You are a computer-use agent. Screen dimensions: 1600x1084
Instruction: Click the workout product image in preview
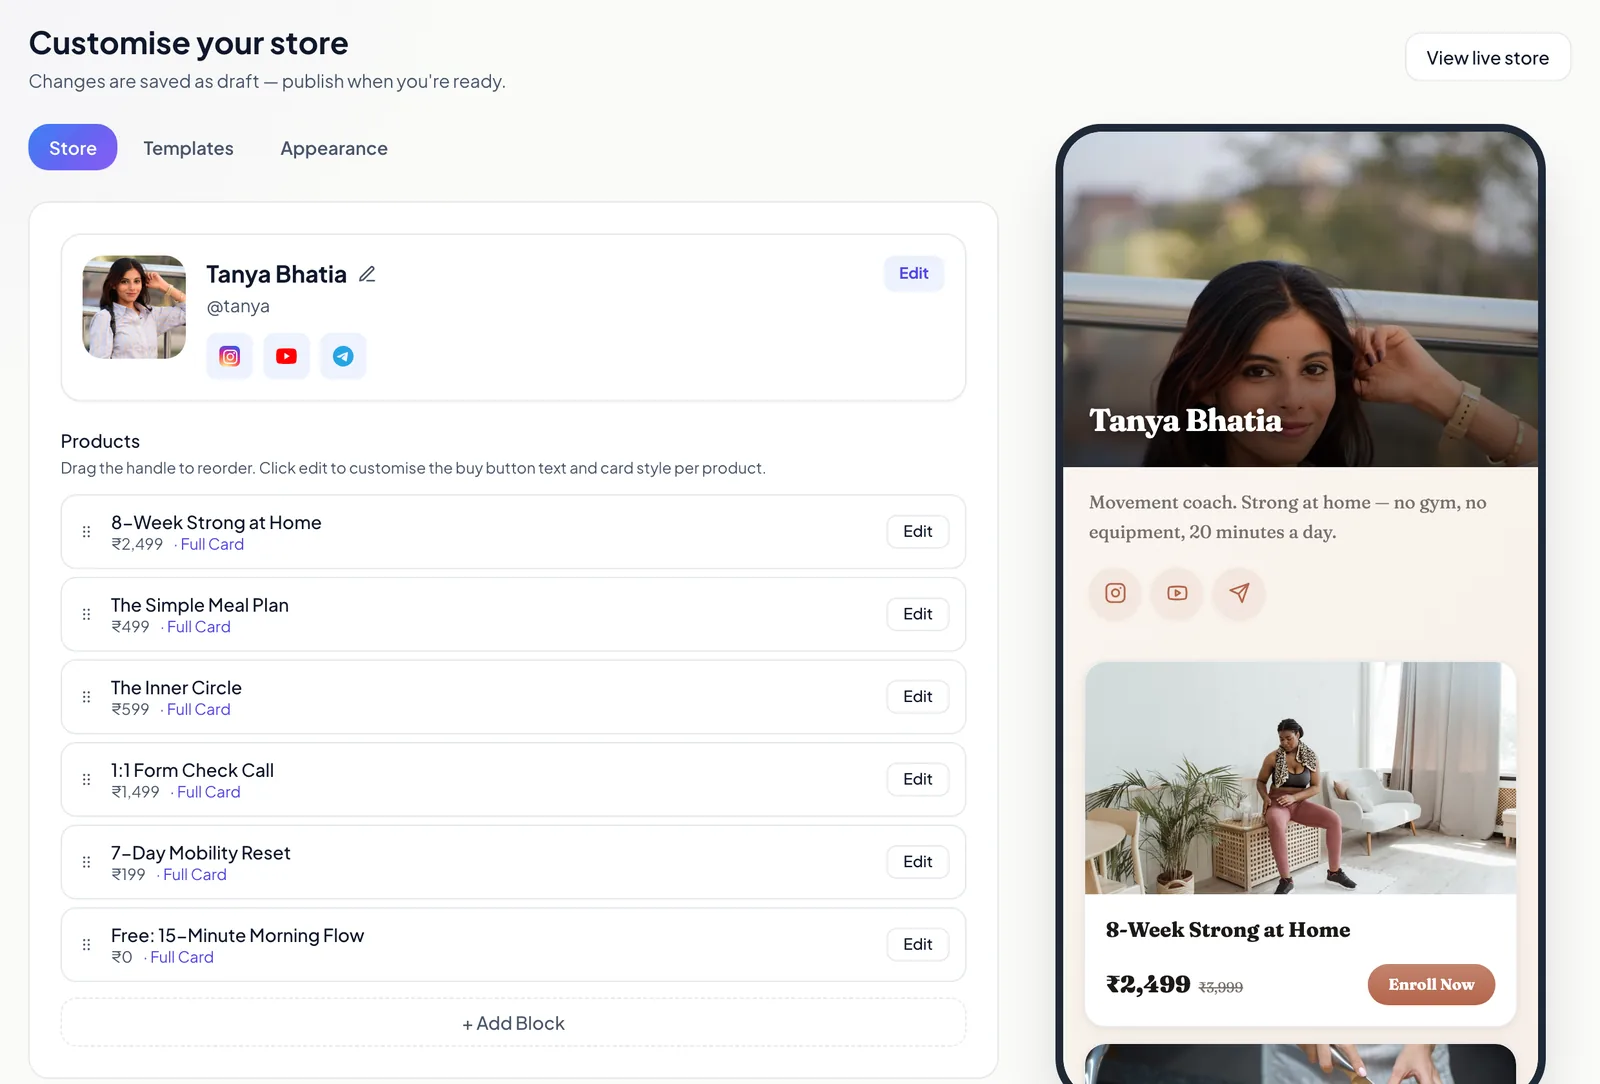click(1300, 777)
